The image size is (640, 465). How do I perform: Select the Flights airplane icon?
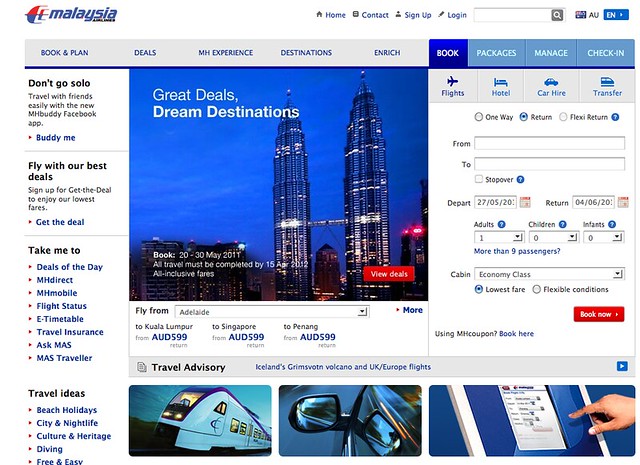point(452,81)
